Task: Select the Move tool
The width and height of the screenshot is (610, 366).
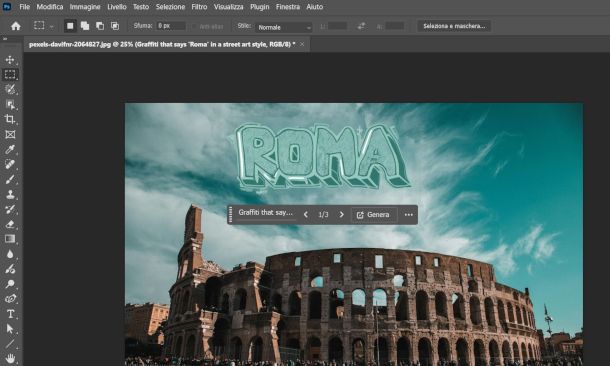Action: coord(10,60)
